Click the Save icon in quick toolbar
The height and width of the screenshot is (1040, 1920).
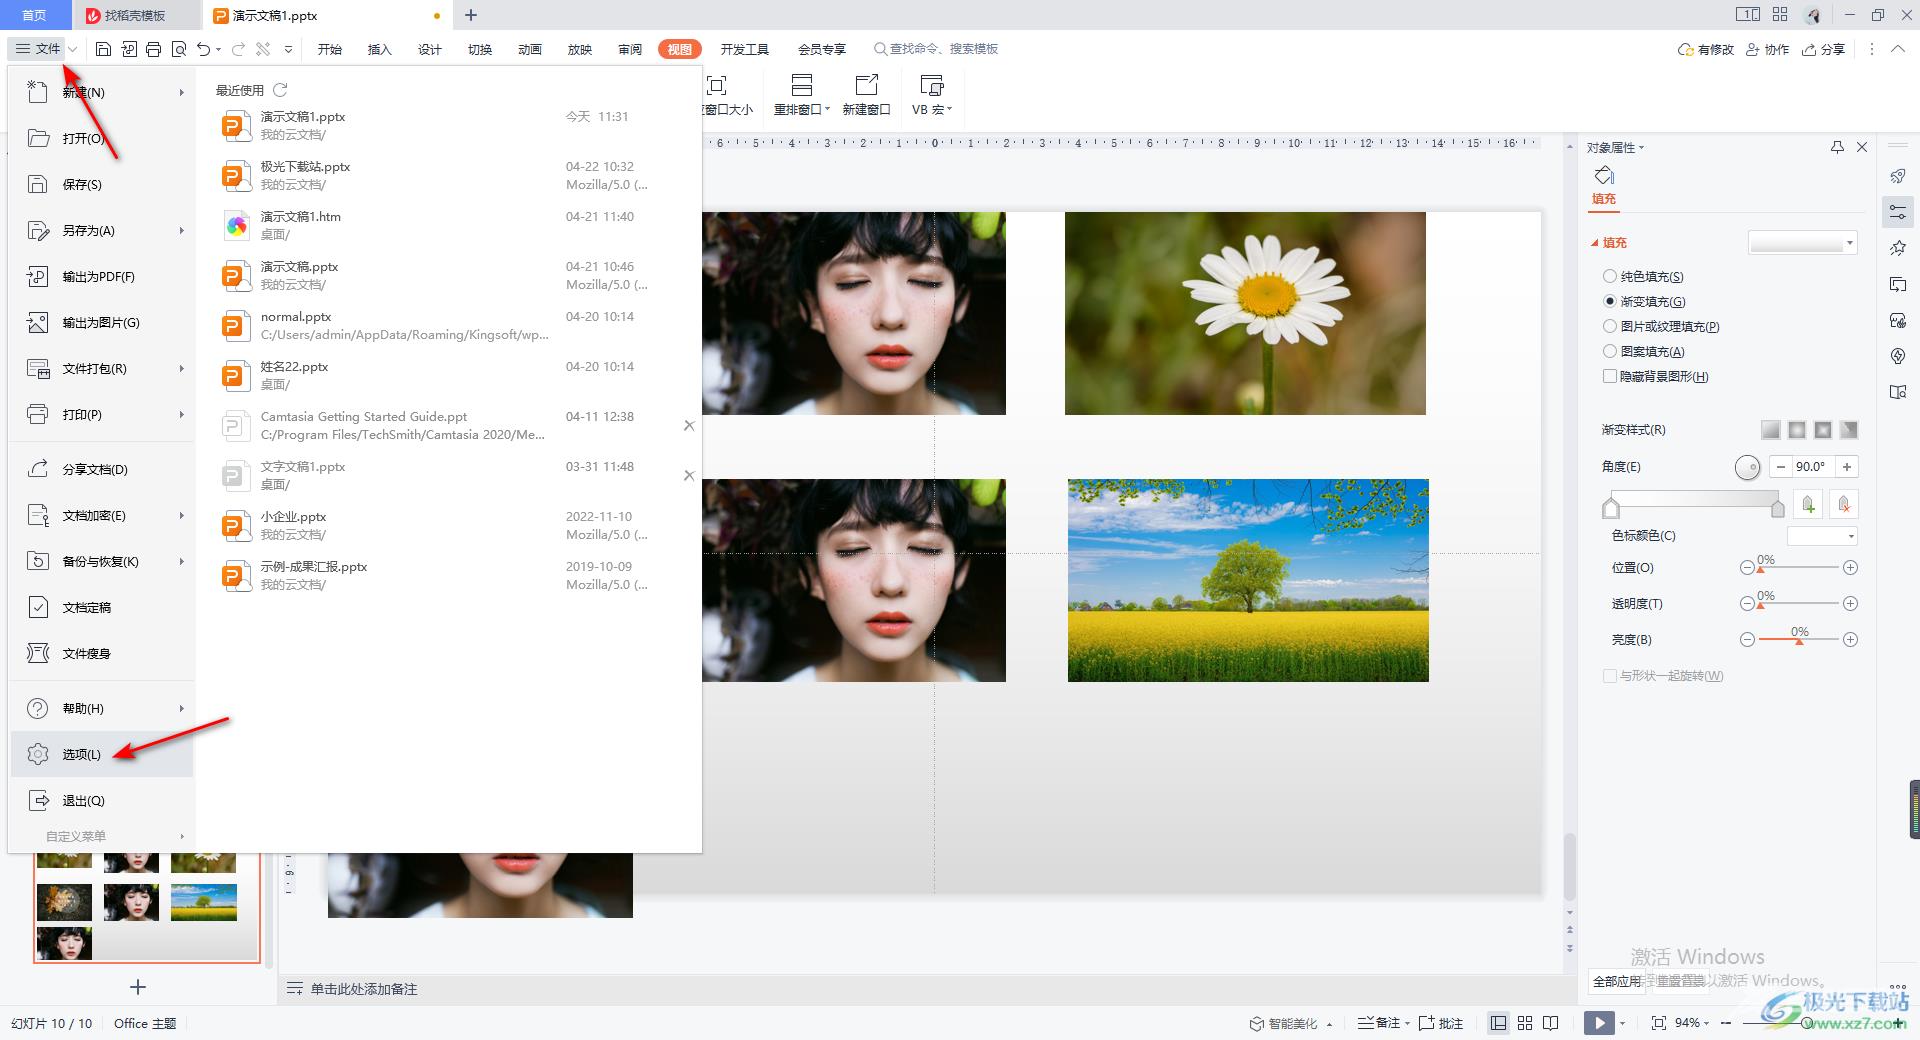(103, 49)
